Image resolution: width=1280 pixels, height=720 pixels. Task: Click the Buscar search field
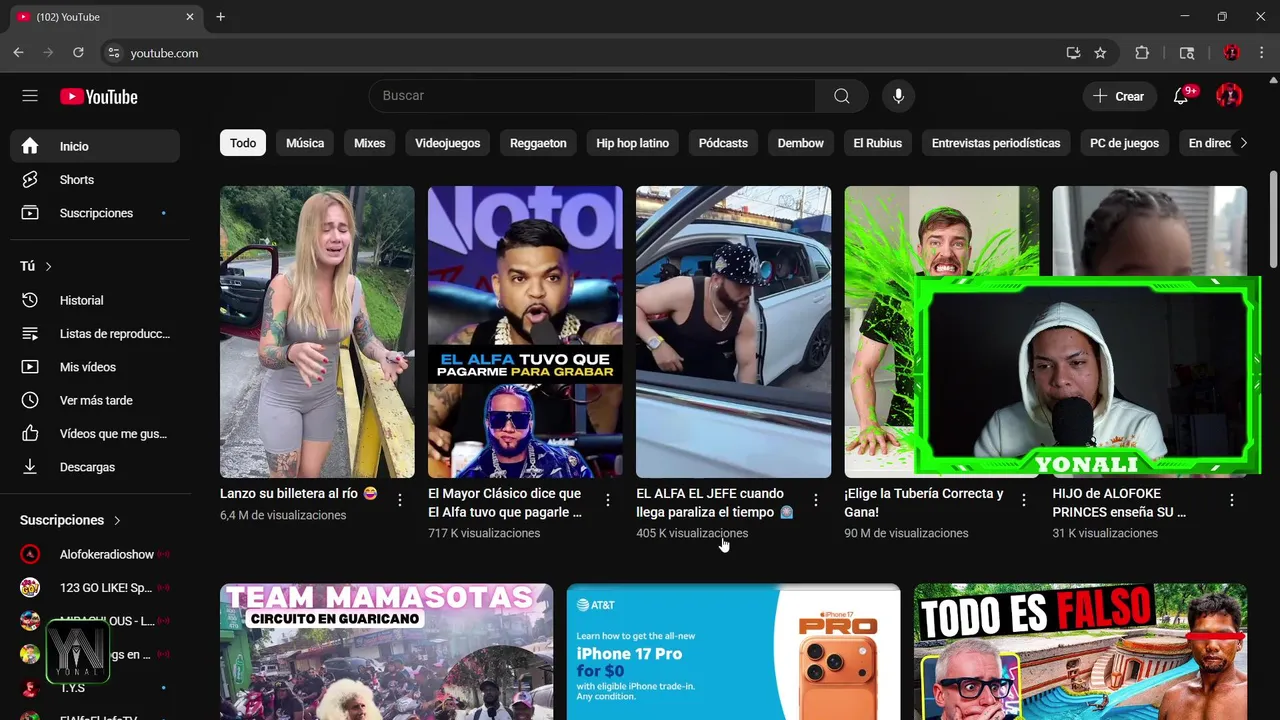592,96
